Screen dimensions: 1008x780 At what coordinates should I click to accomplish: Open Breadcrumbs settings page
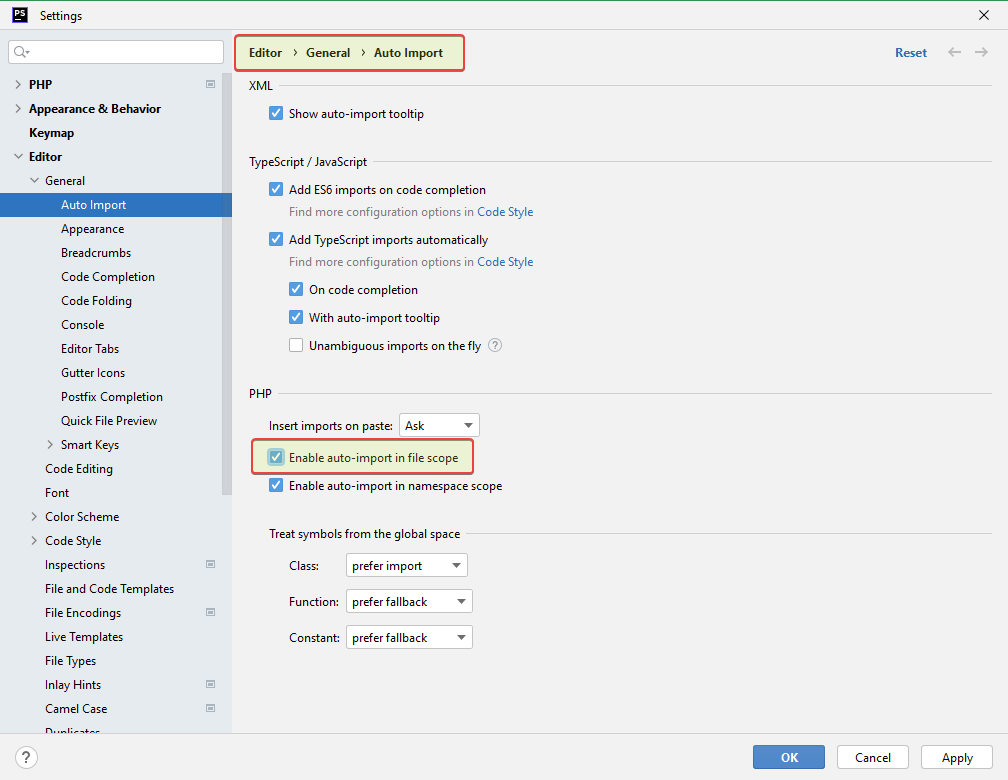tap(96, 253)
